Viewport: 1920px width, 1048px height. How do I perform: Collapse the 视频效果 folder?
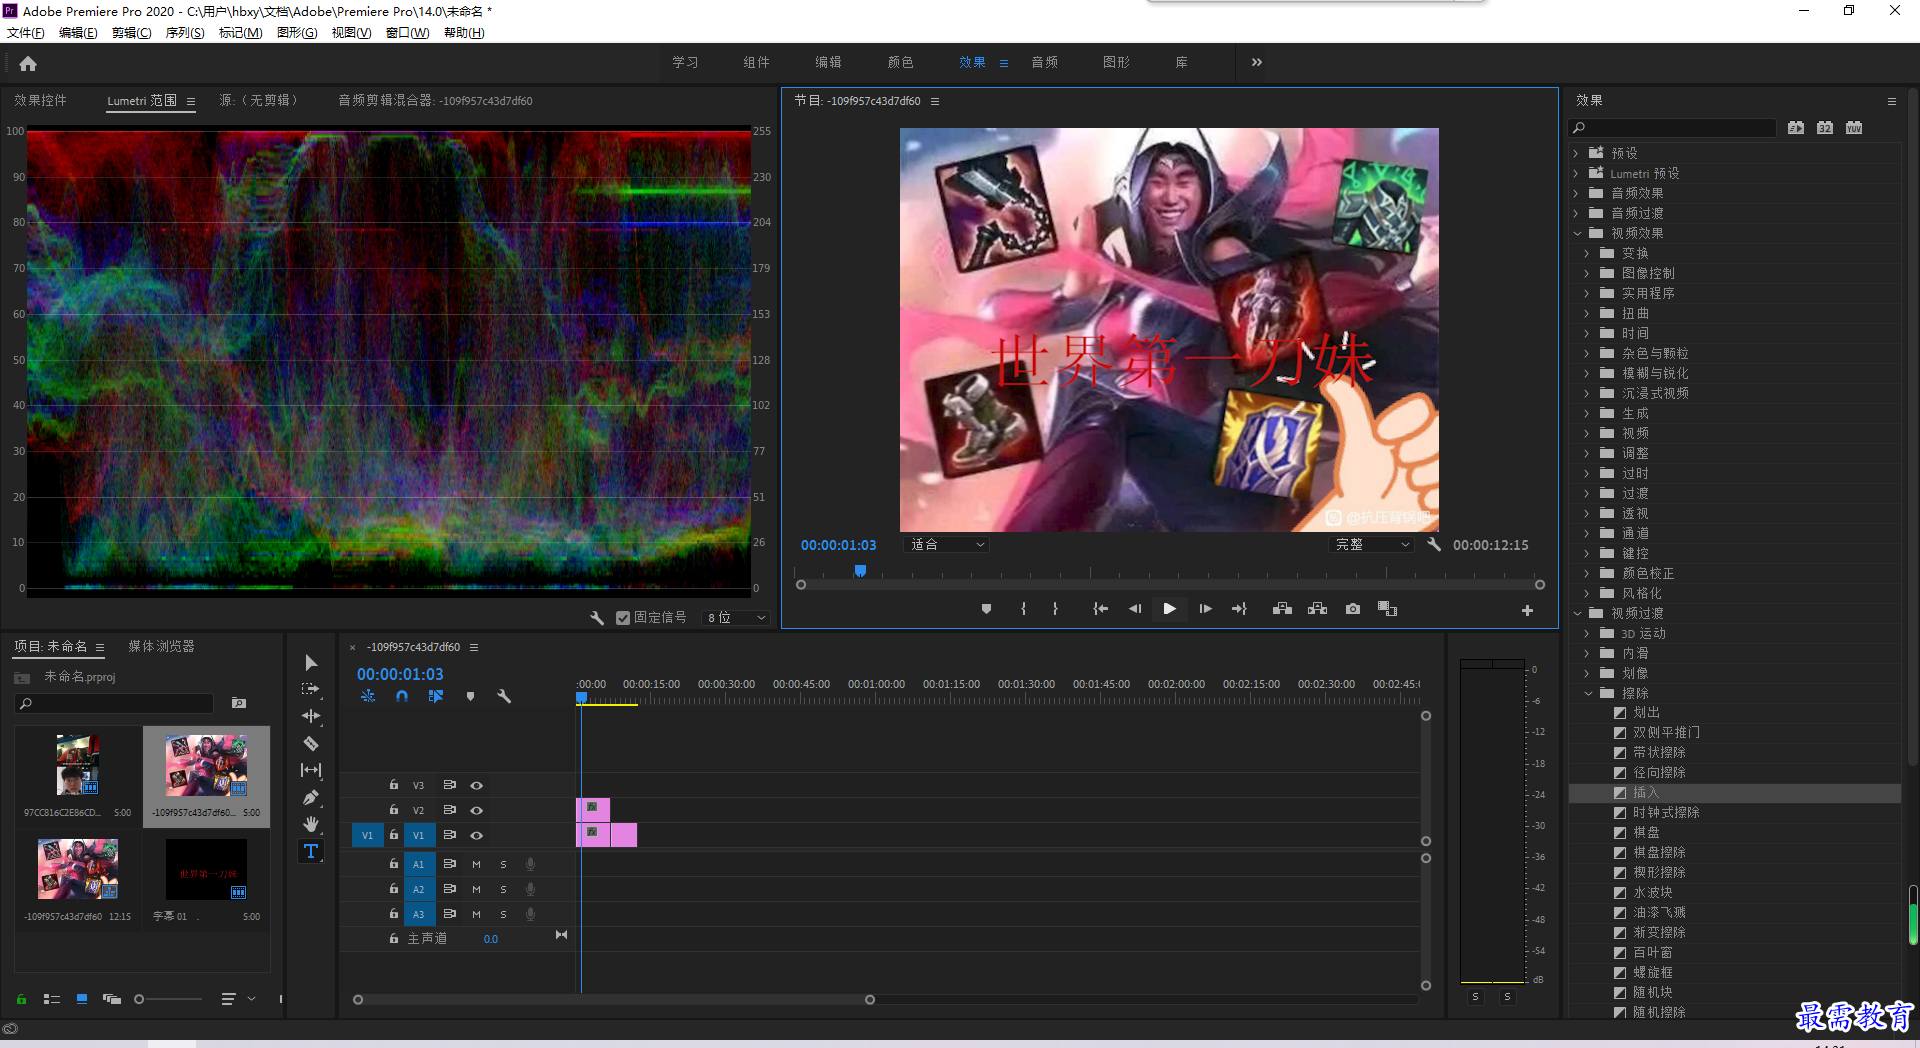pos(1577,233)
